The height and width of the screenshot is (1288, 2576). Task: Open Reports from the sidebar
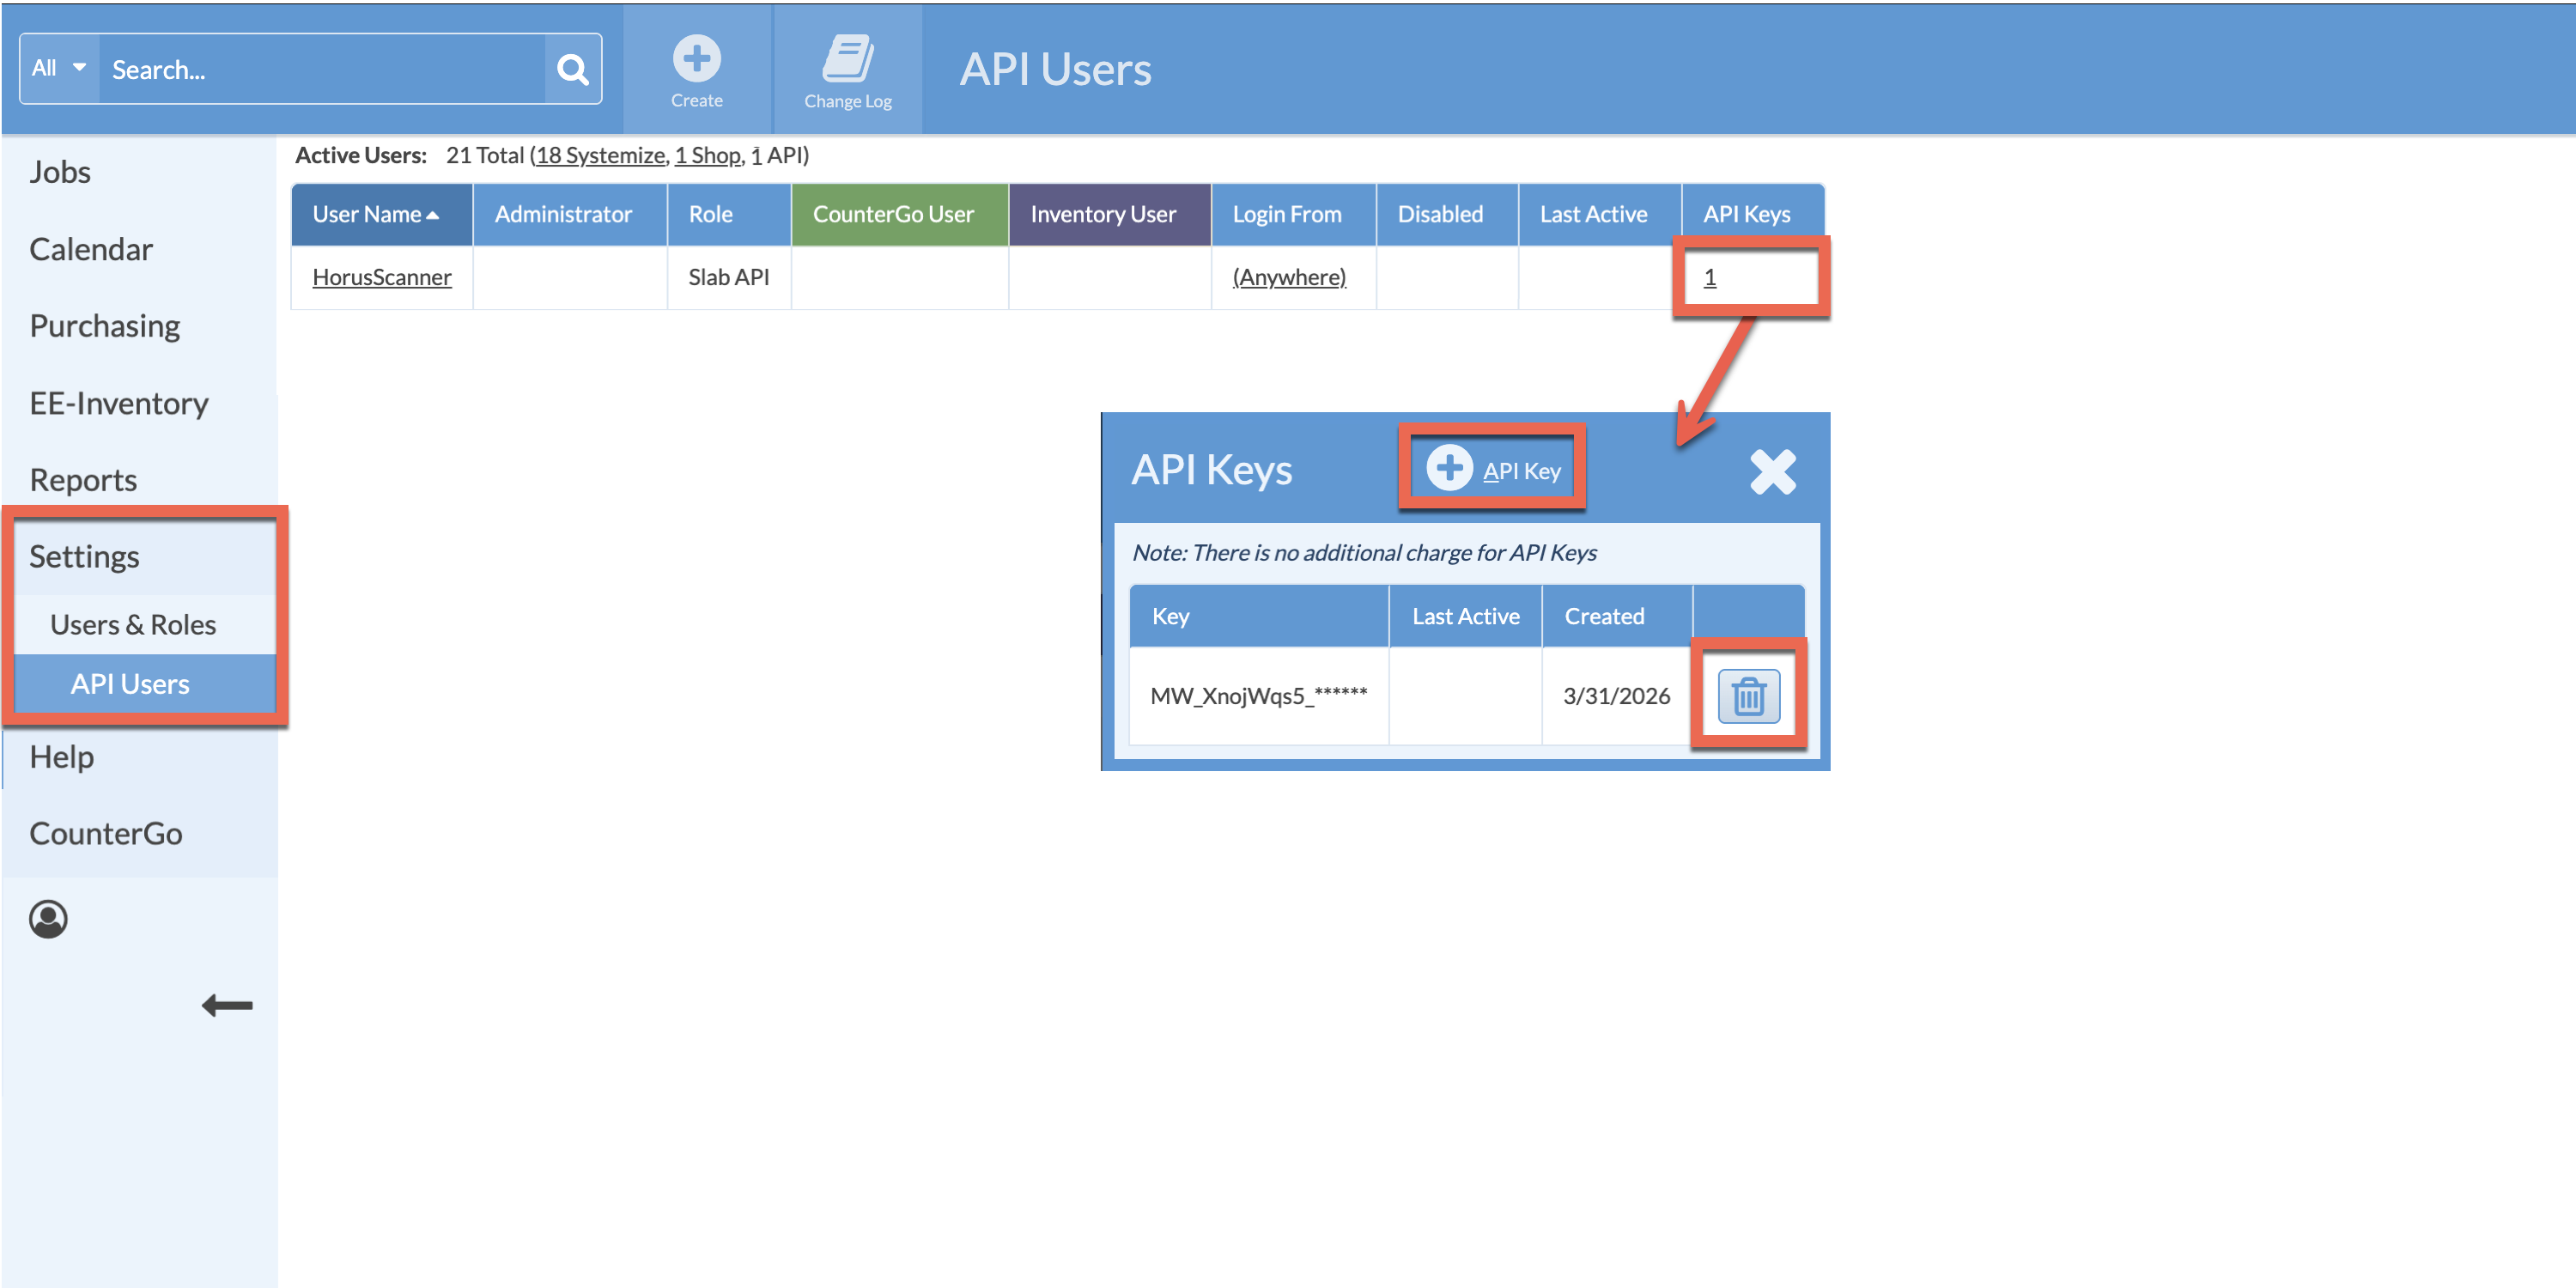pos(83,479)
